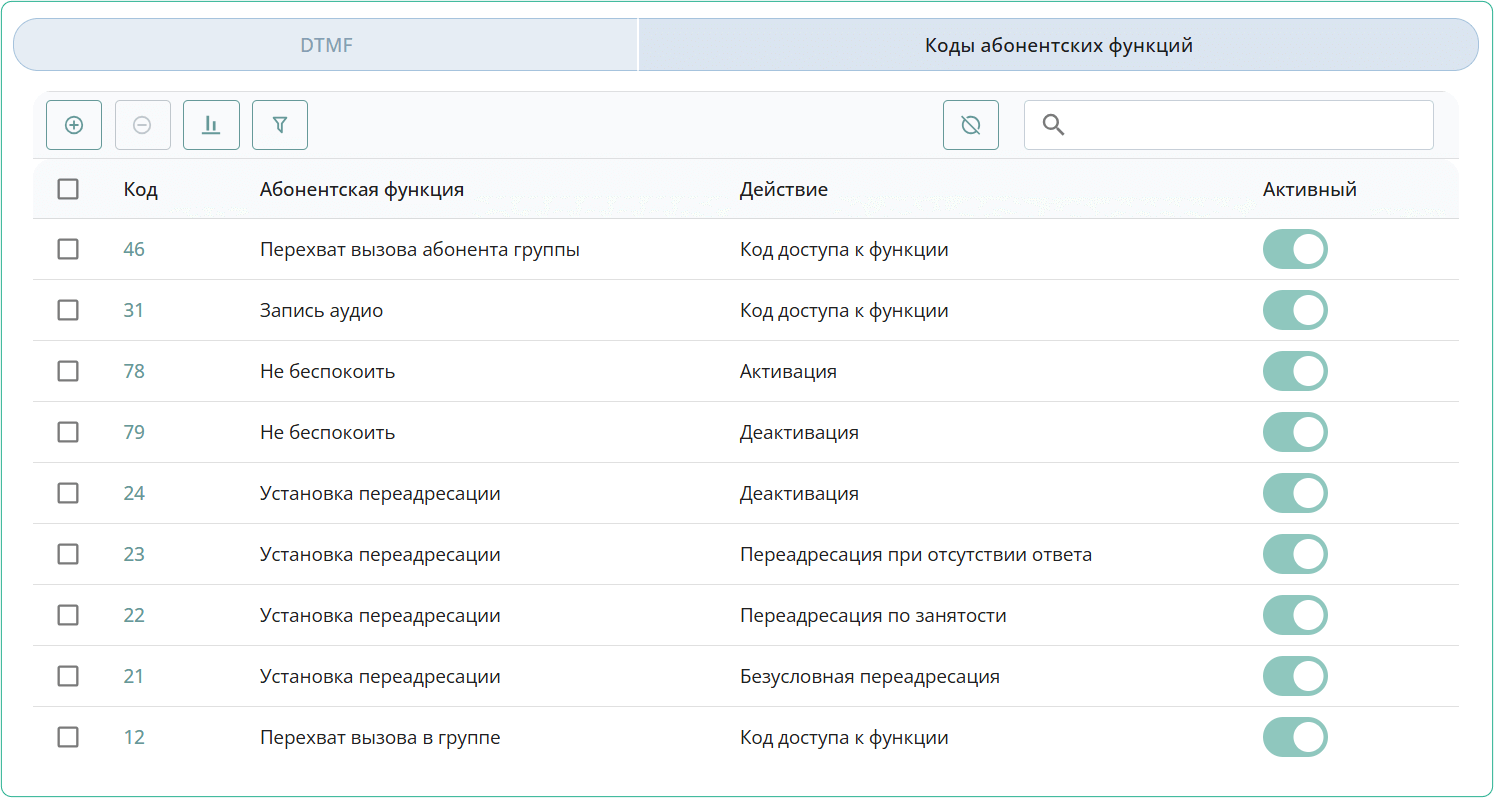
Task: Check the checkbox for code 79 row
Action: pos(68,432)
